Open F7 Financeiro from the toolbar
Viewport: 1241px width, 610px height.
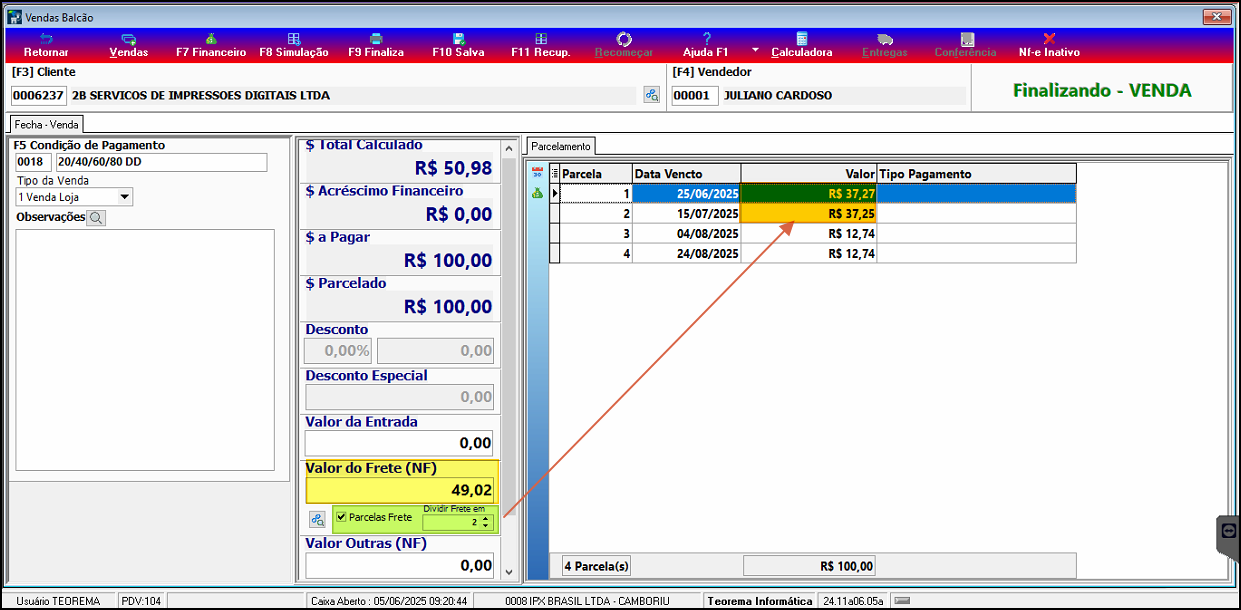coord(211,45)
